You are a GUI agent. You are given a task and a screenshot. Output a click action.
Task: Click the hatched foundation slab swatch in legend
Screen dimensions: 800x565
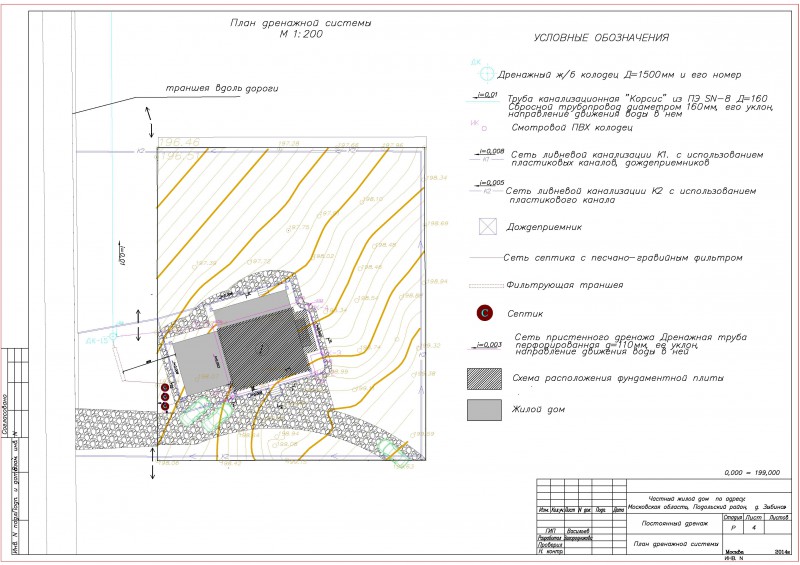pyautogui.click(x=484, y=379)
